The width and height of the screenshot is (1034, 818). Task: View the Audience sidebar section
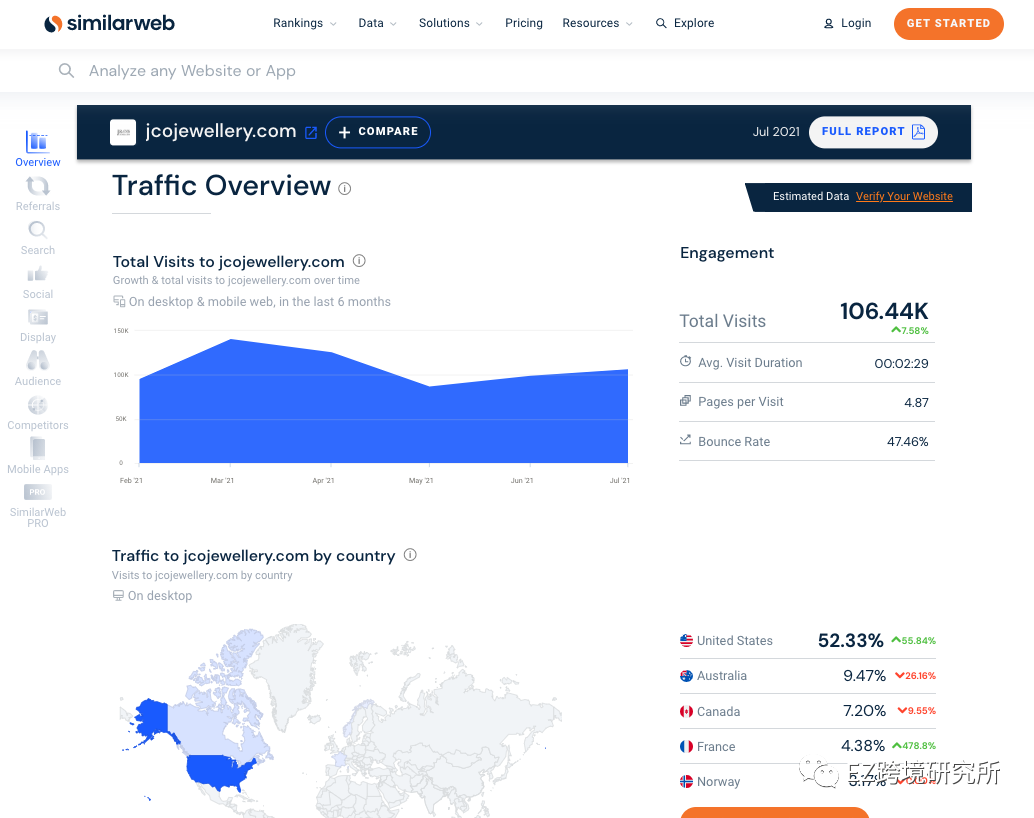(38, 369)
